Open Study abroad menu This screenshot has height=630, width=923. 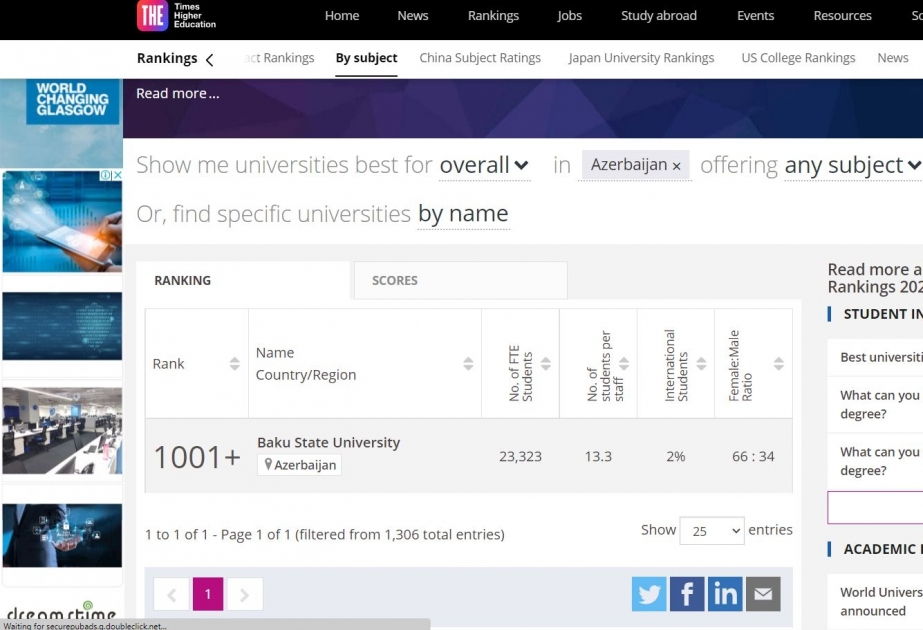click(x=659, y=16)
